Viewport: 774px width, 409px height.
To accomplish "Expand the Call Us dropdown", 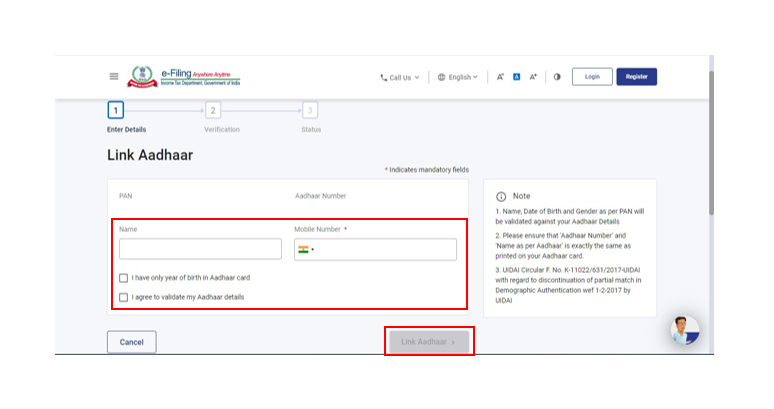I will [400, 77].
